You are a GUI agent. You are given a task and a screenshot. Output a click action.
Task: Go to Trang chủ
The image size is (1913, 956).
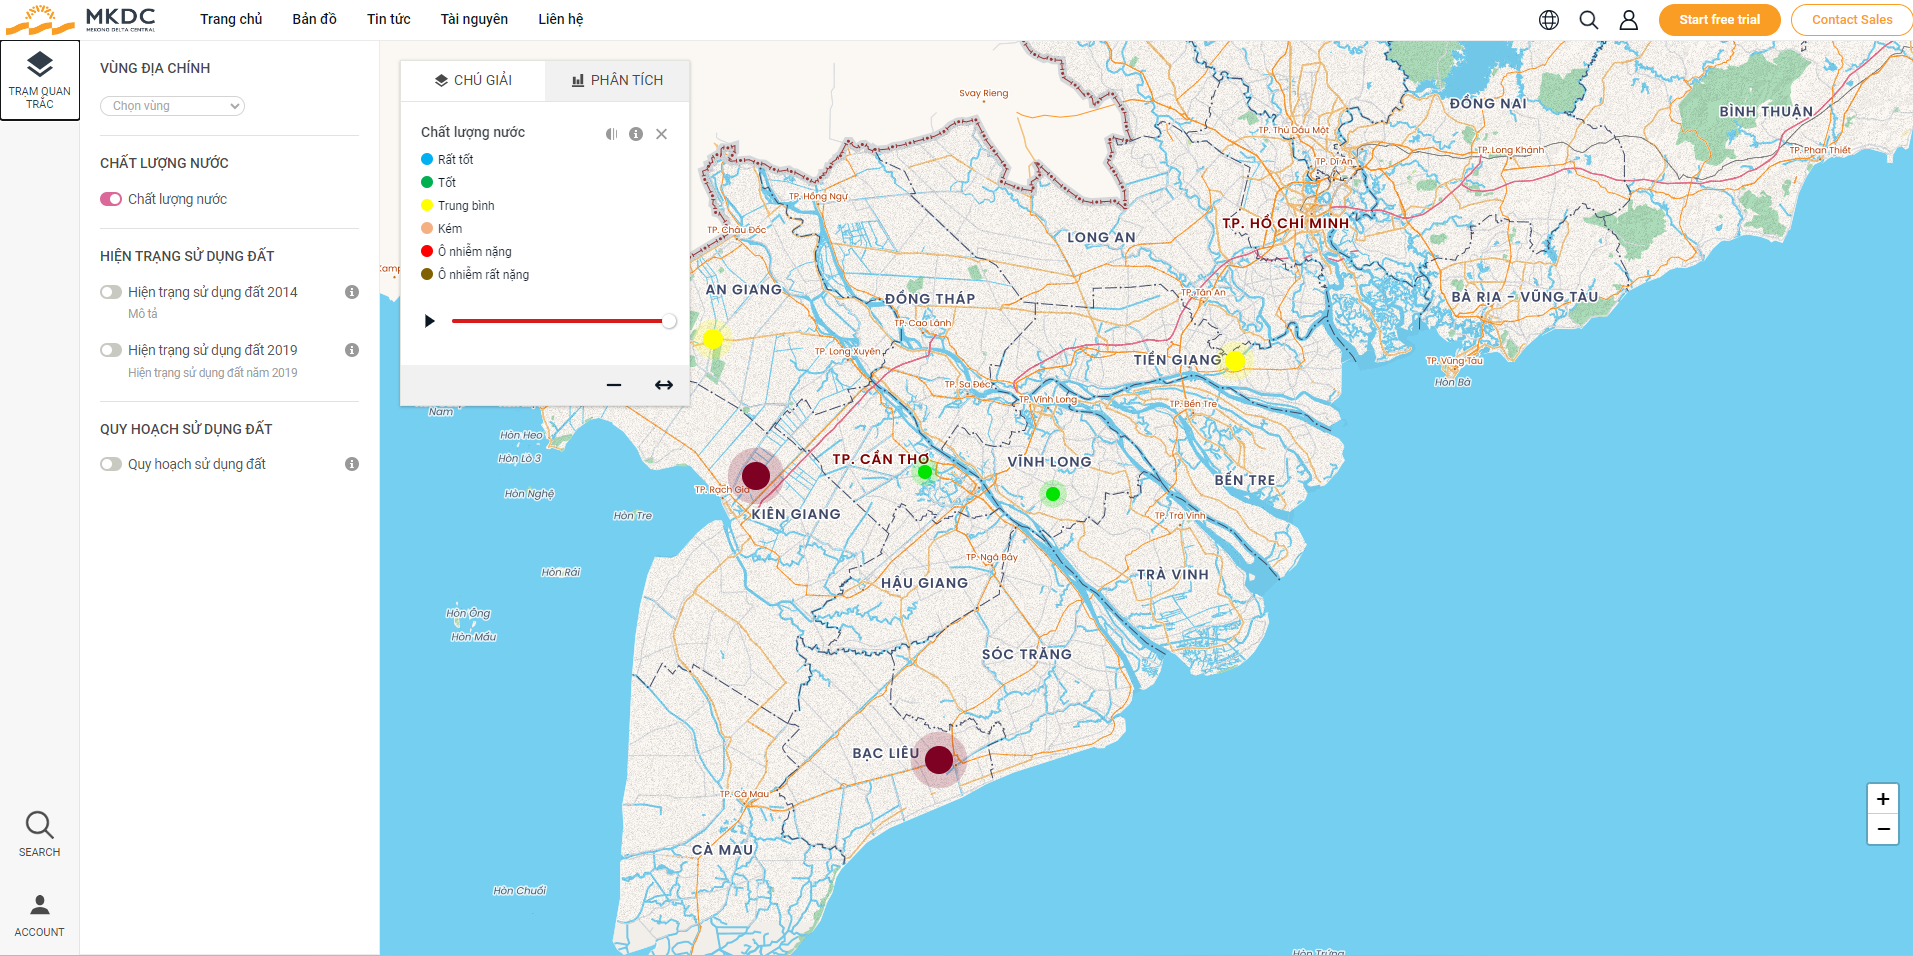(x=231, y=19)
